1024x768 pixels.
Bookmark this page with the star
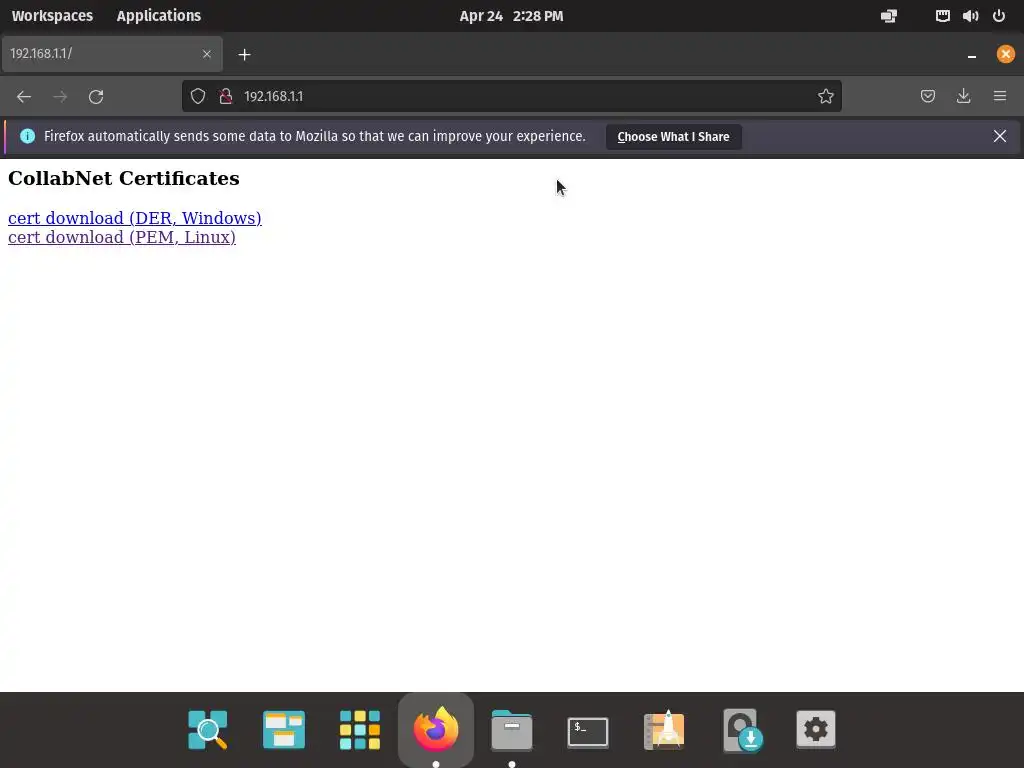coord(825,97)
